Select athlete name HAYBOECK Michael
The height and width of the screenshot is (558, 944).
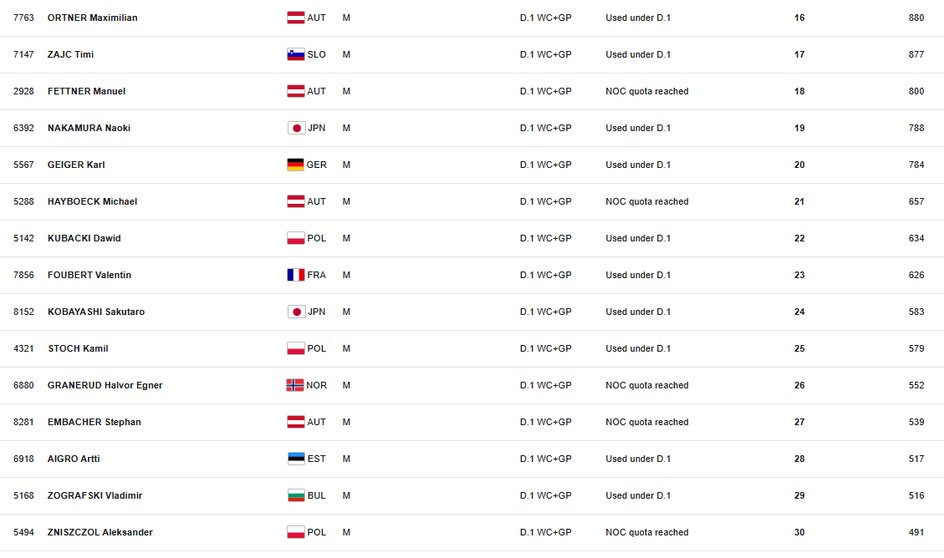tap(92, 202)
